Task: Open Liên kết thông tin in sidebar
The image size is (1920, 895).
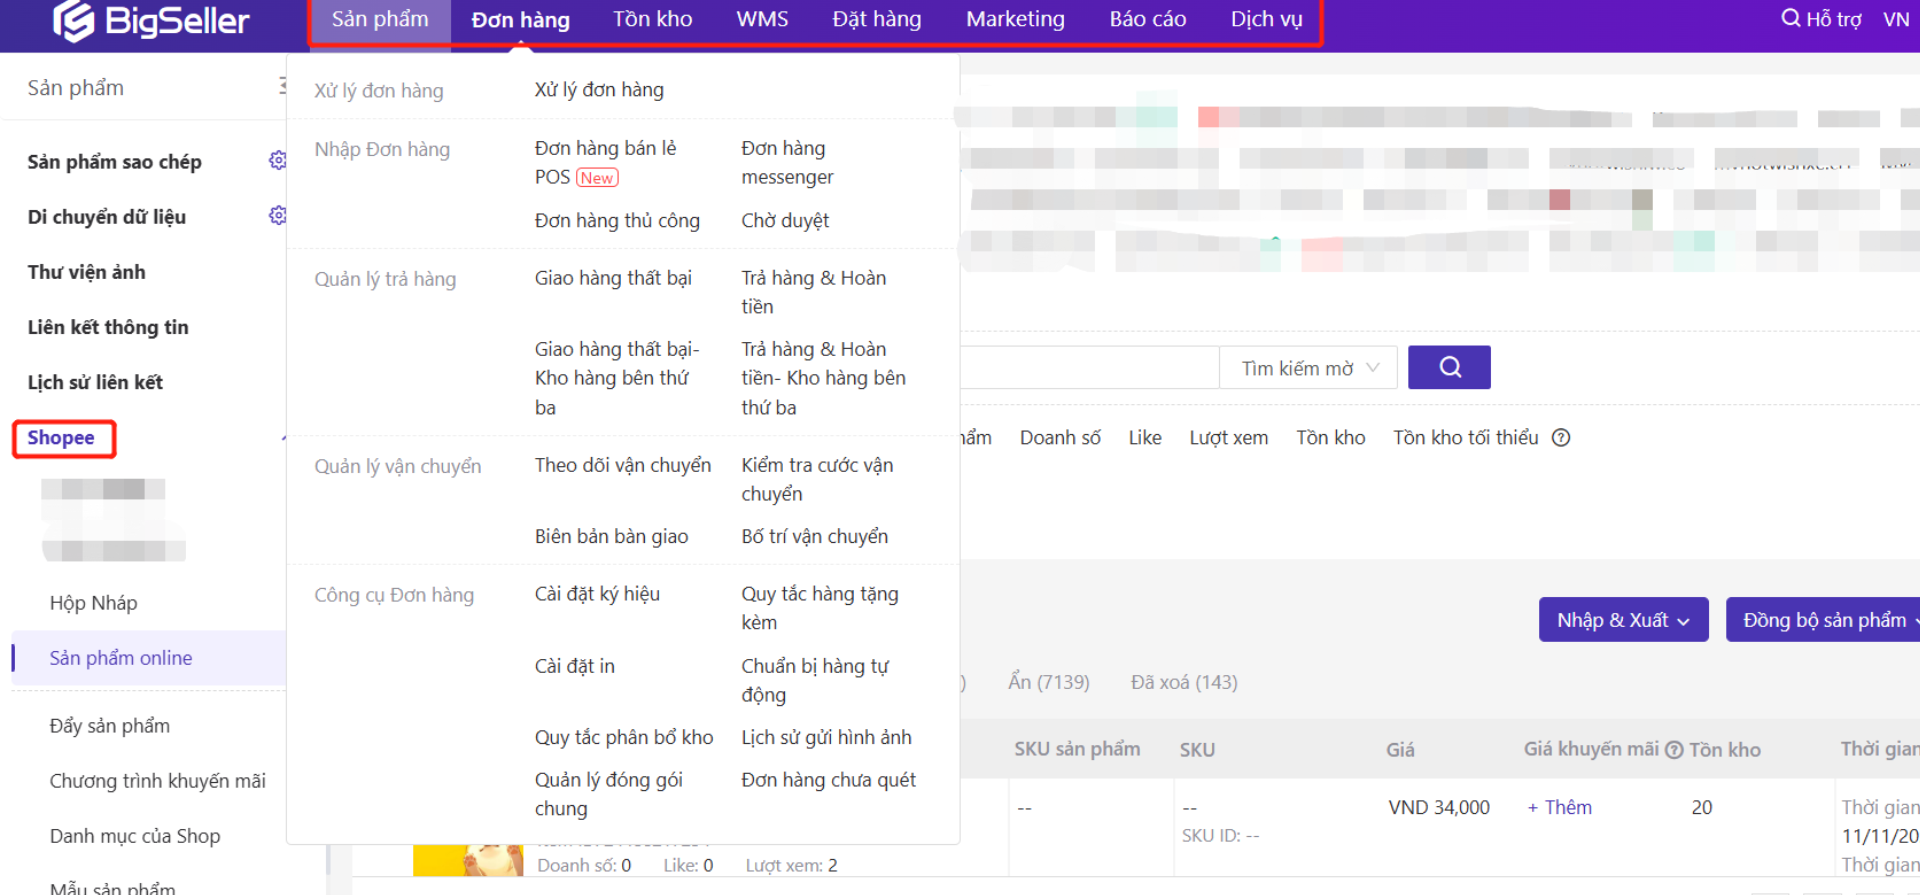Action: tap(107, 327)
